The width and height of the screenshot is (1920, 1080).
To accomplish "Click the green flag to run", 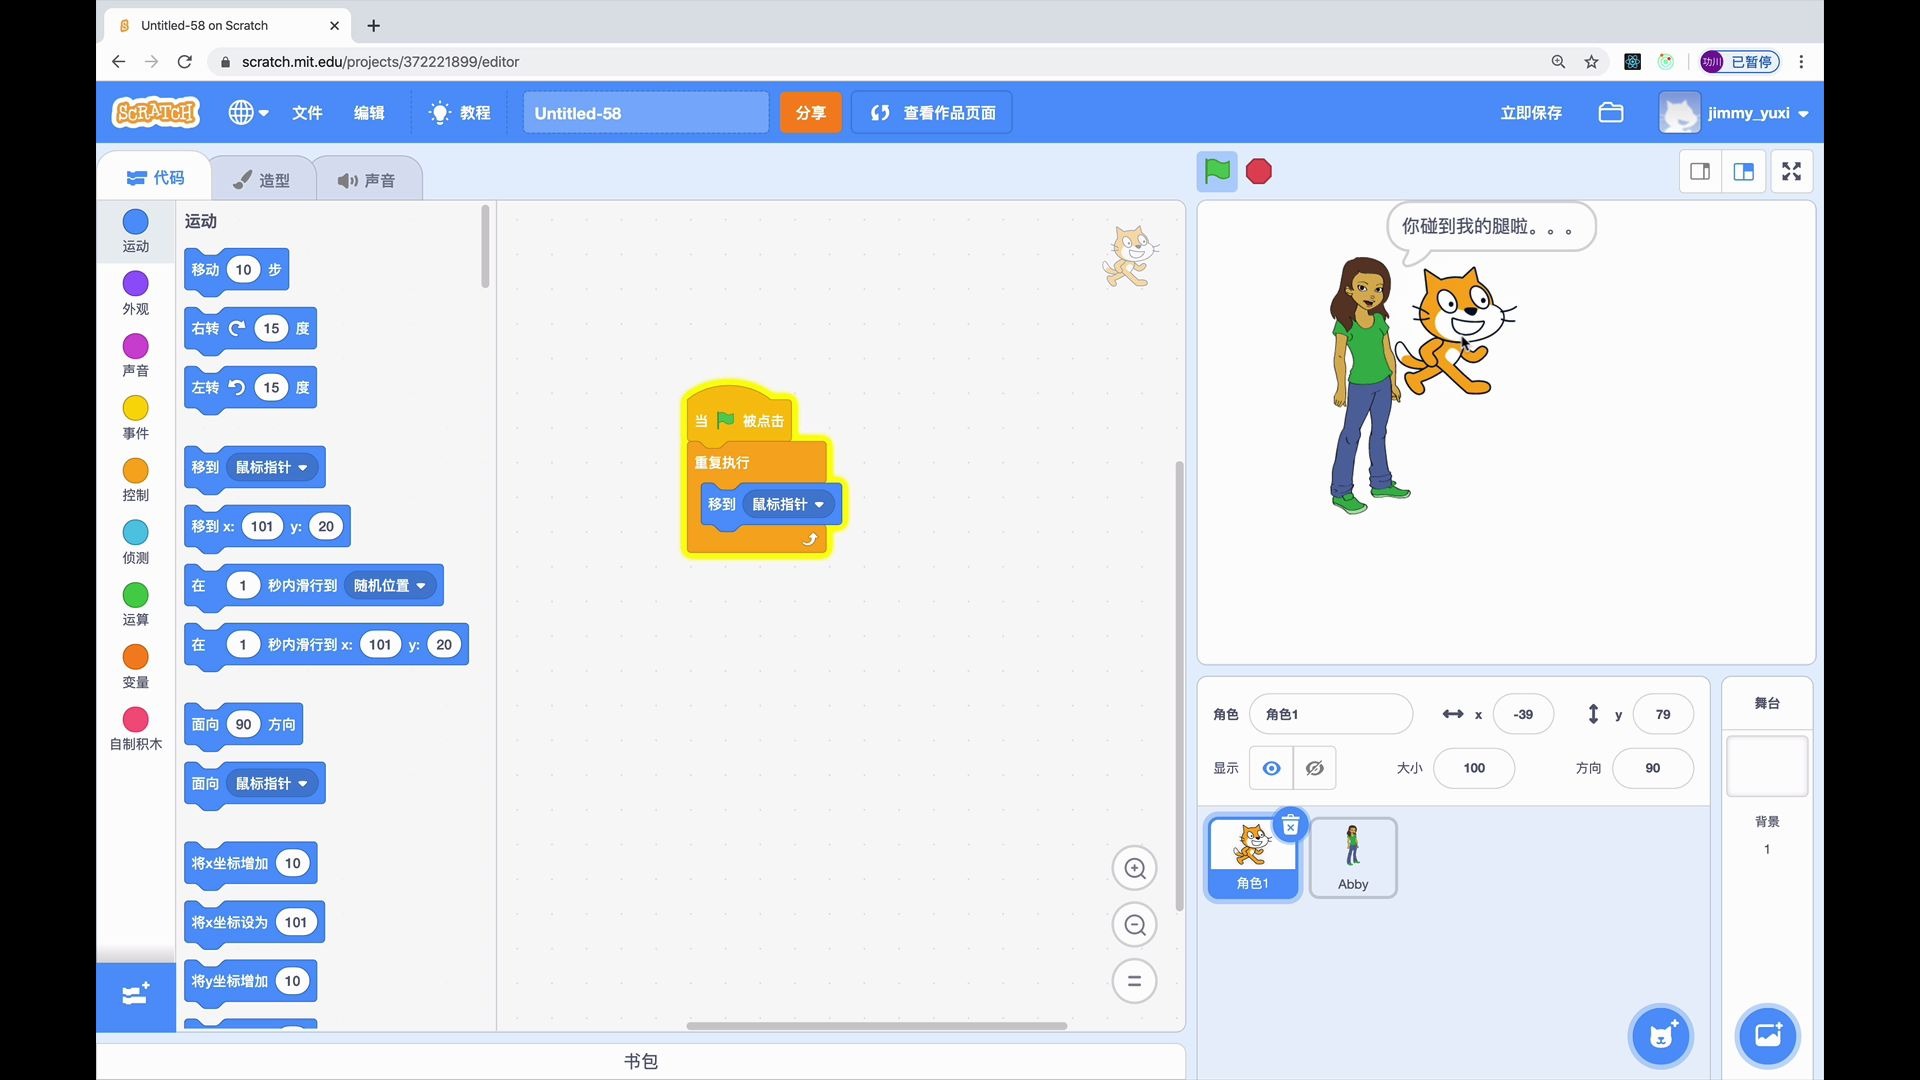I will point(1217,172).
